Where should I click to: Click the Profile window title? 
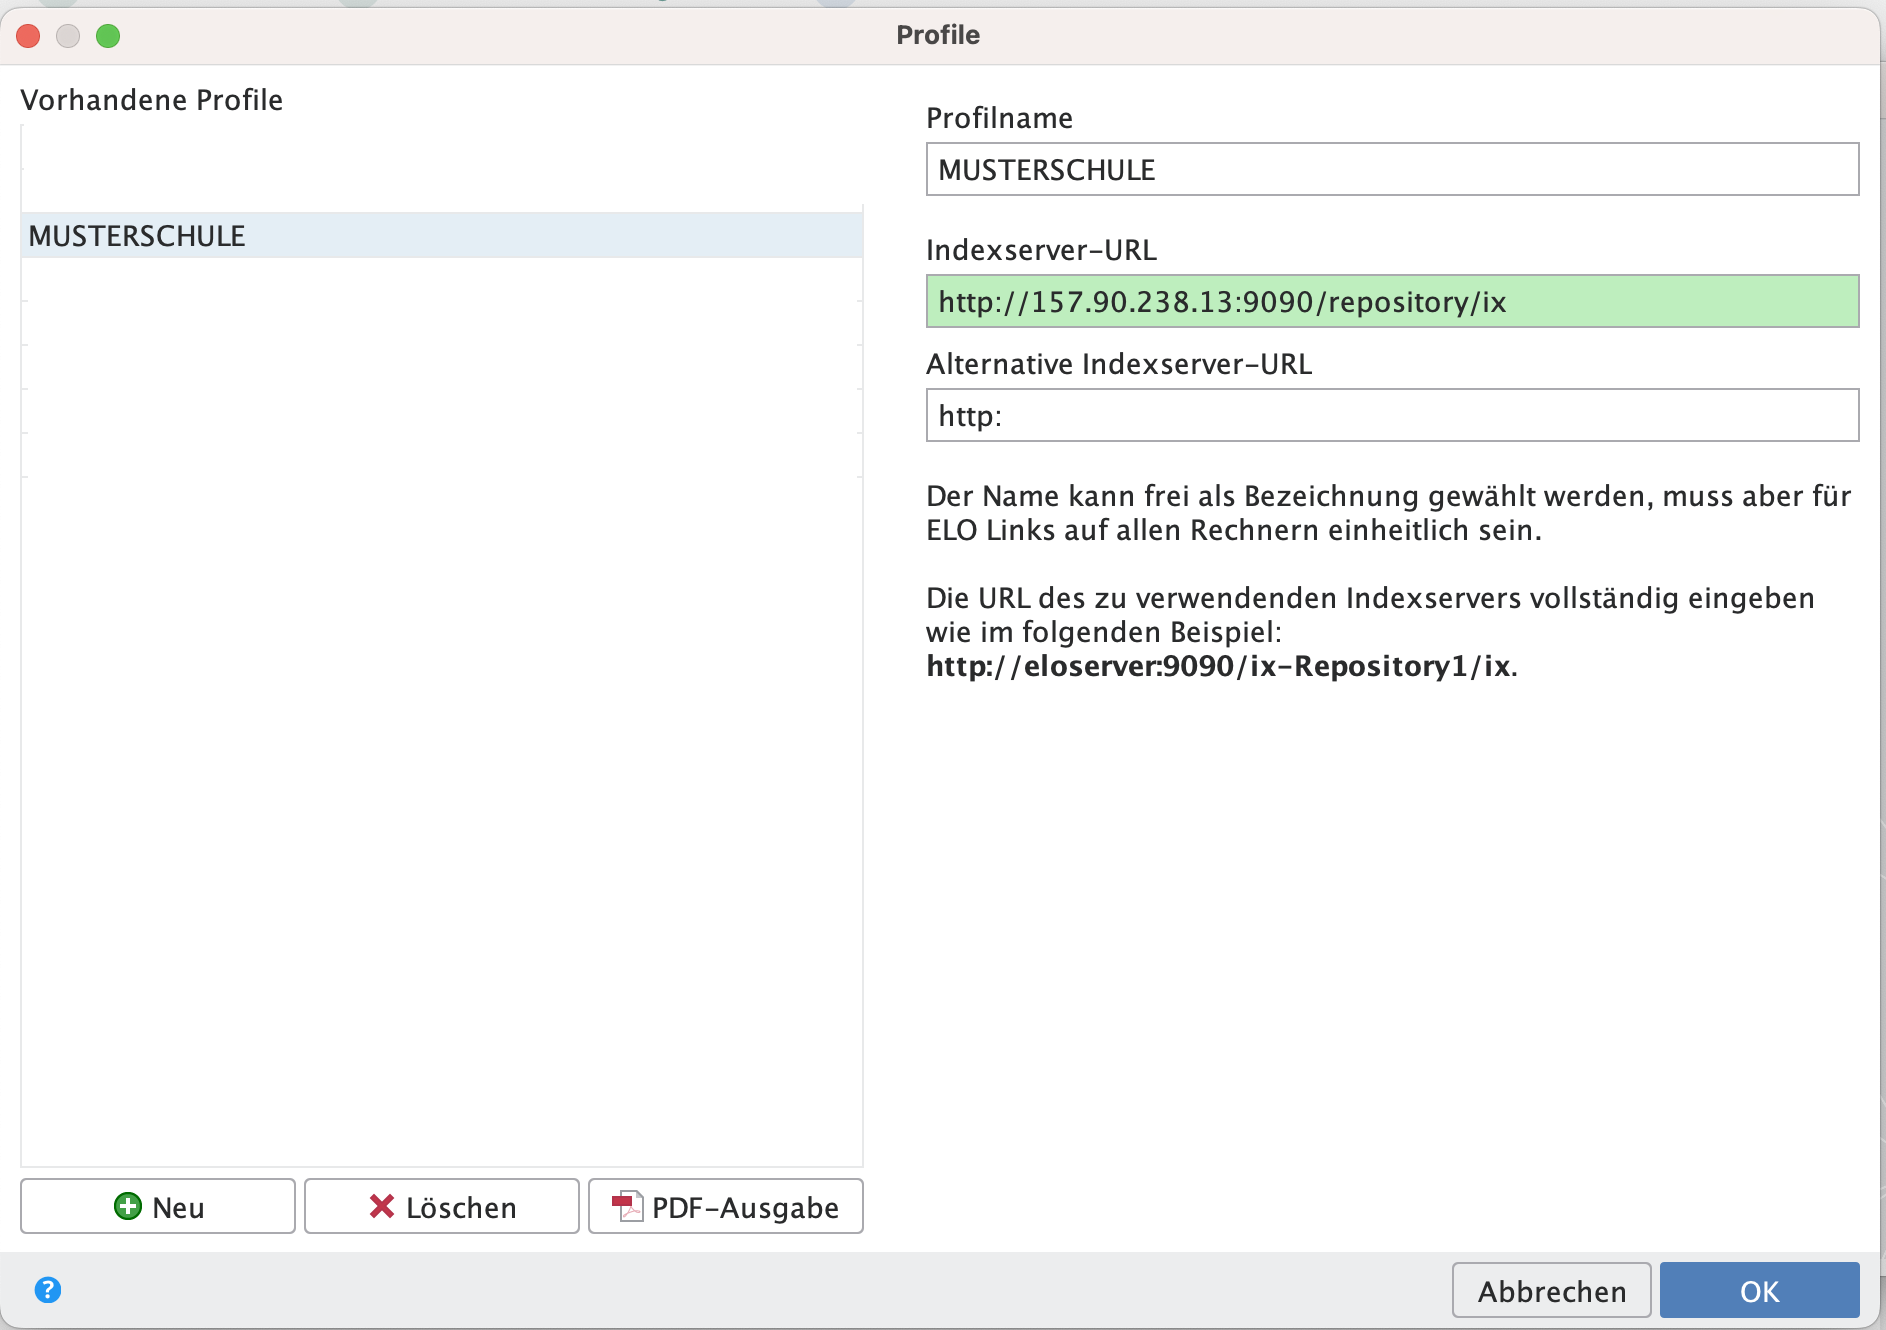[937, 35]
